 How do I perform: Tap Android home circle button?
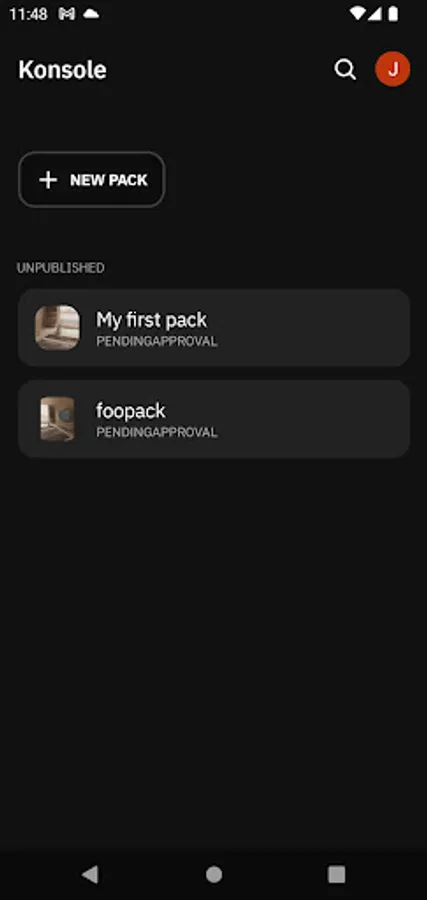click(214, 874)
